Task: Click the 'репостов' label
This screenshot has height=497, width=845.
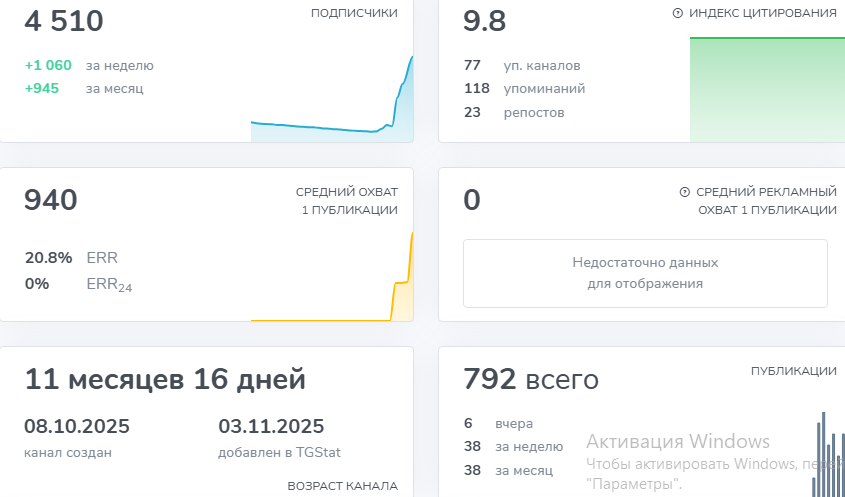Action: [x=534, y=113]
